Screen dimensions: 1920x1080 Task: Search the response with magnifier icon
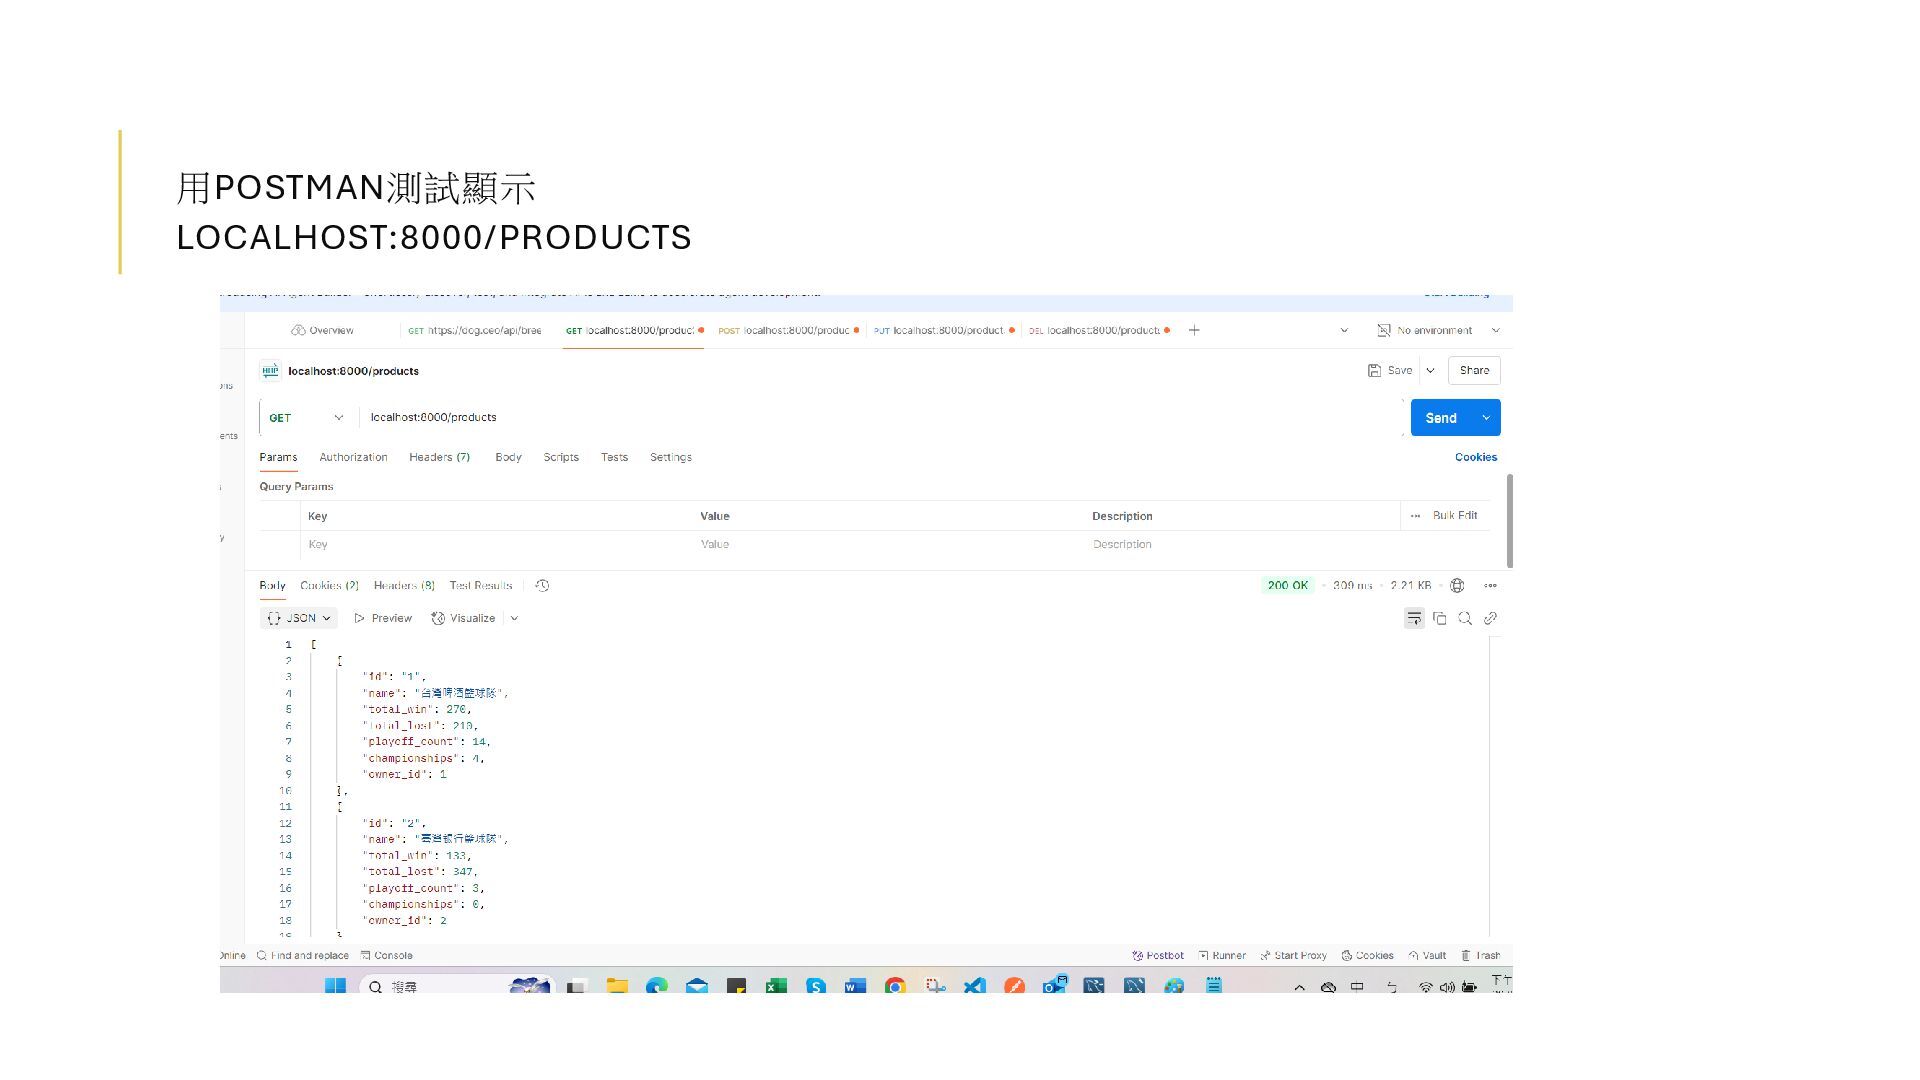click(1465, 619)
